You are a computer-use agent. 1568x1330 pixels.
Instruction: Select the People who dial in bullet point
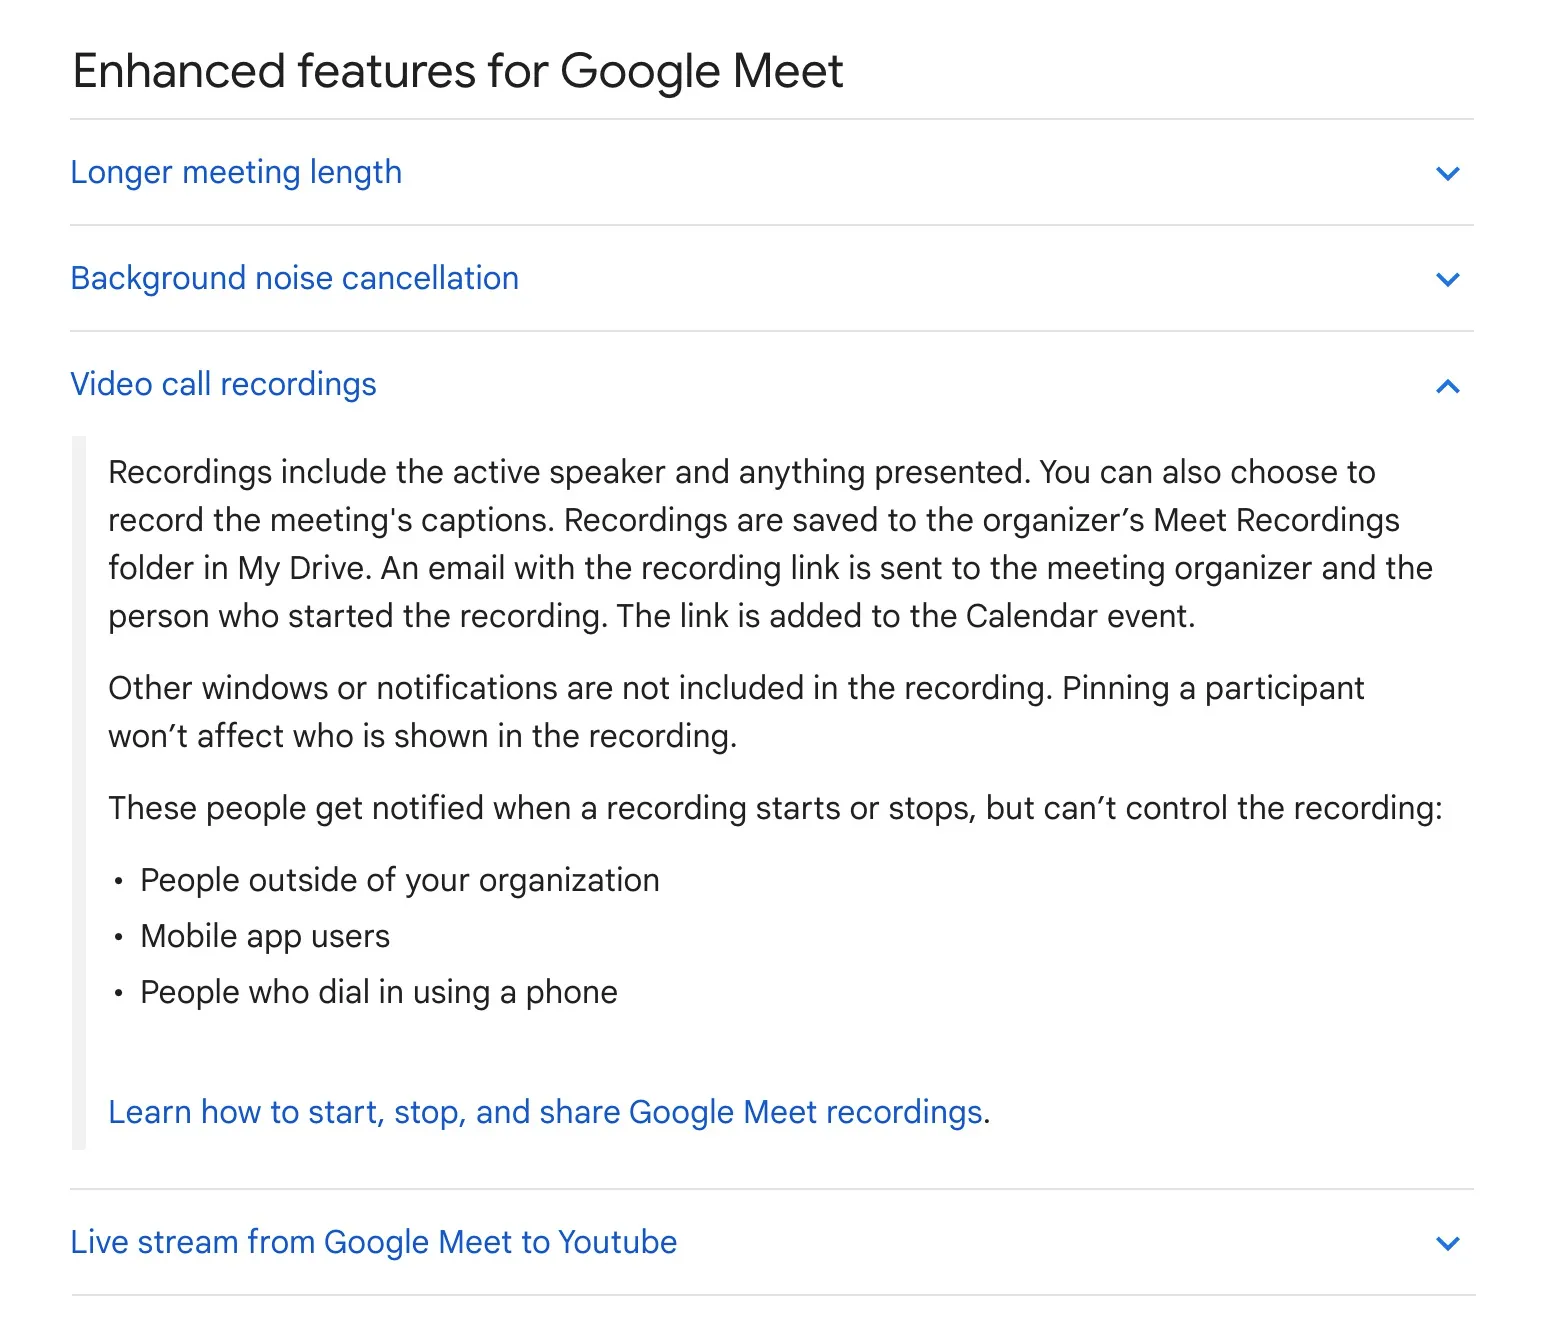378,993
